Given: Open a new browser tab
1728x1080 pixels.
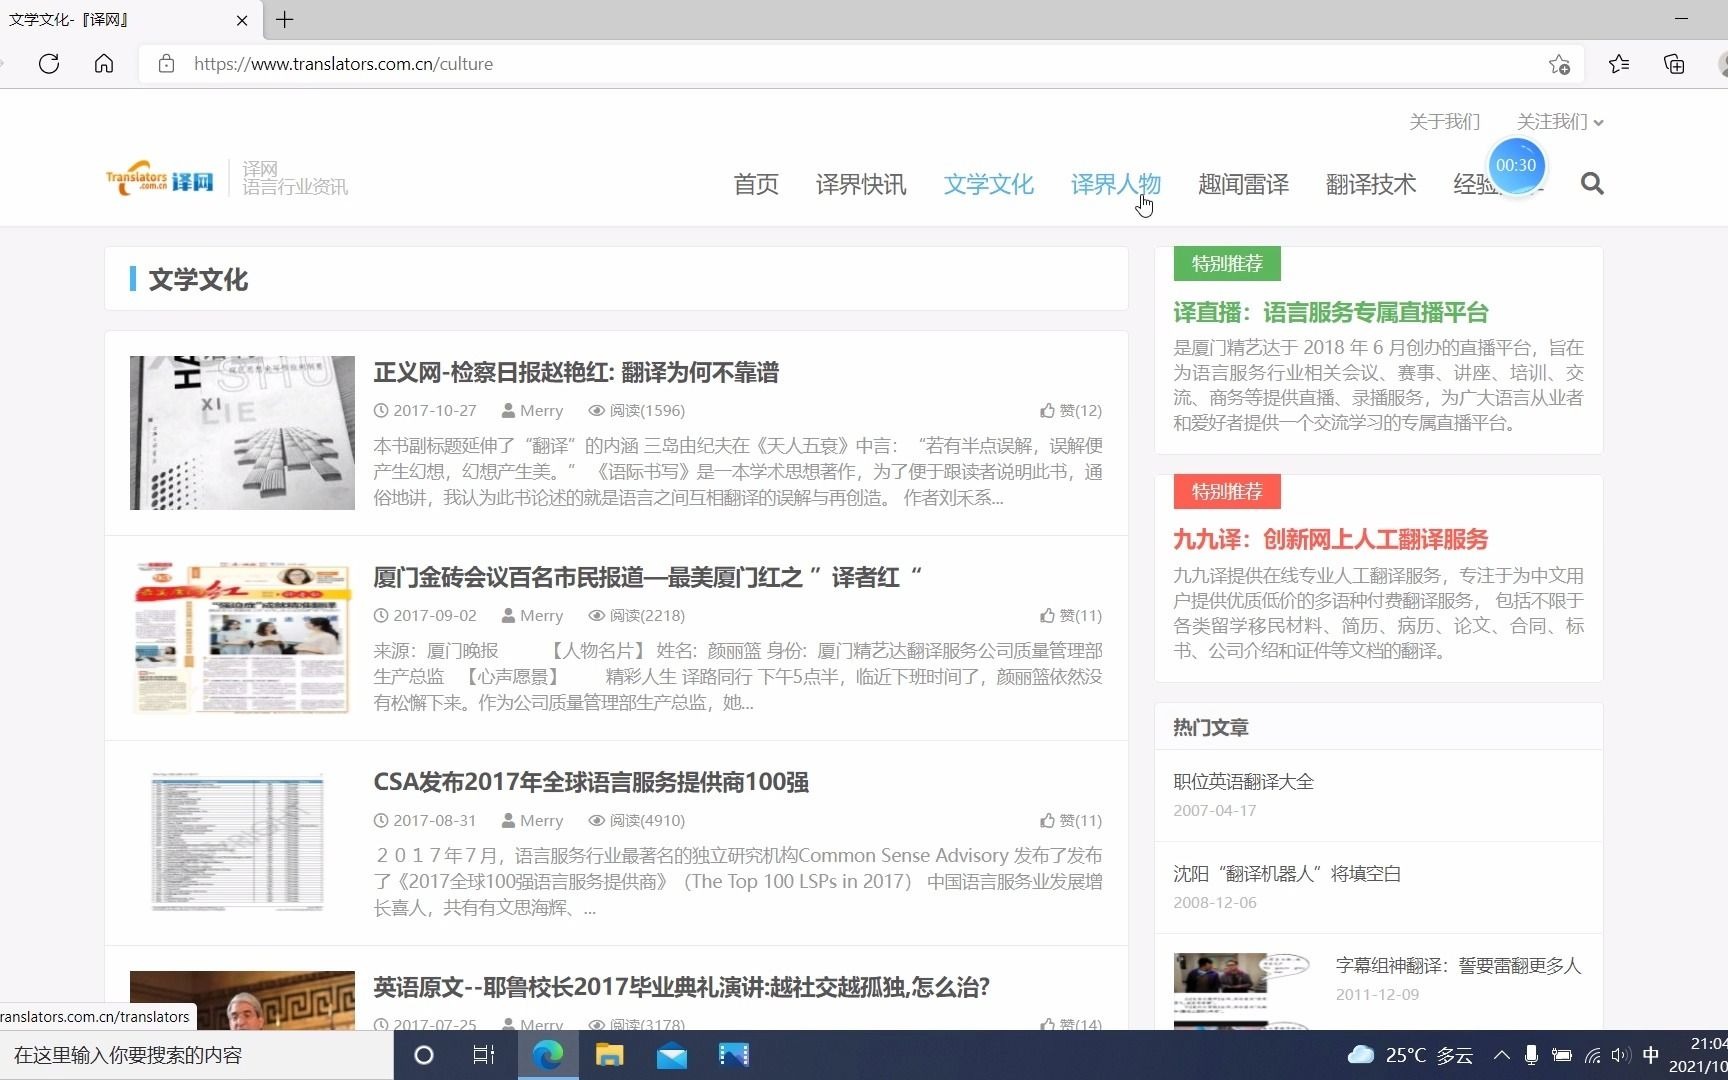Looking at the screenshot, I should pos(285,19).
